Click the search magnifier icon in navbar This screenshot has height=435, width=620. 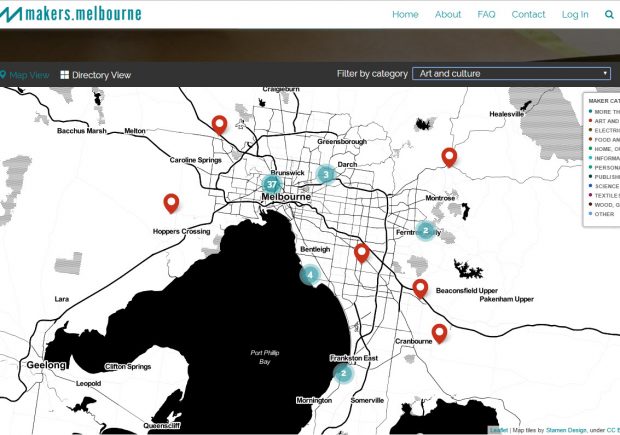(609, 15)
